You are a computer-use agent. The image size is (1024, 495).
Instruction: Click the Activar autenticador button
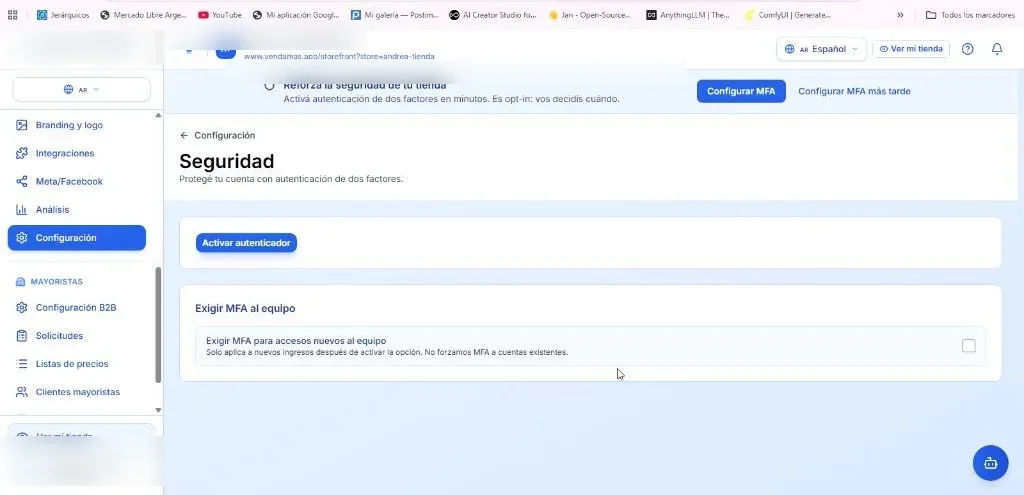(246, 243)
